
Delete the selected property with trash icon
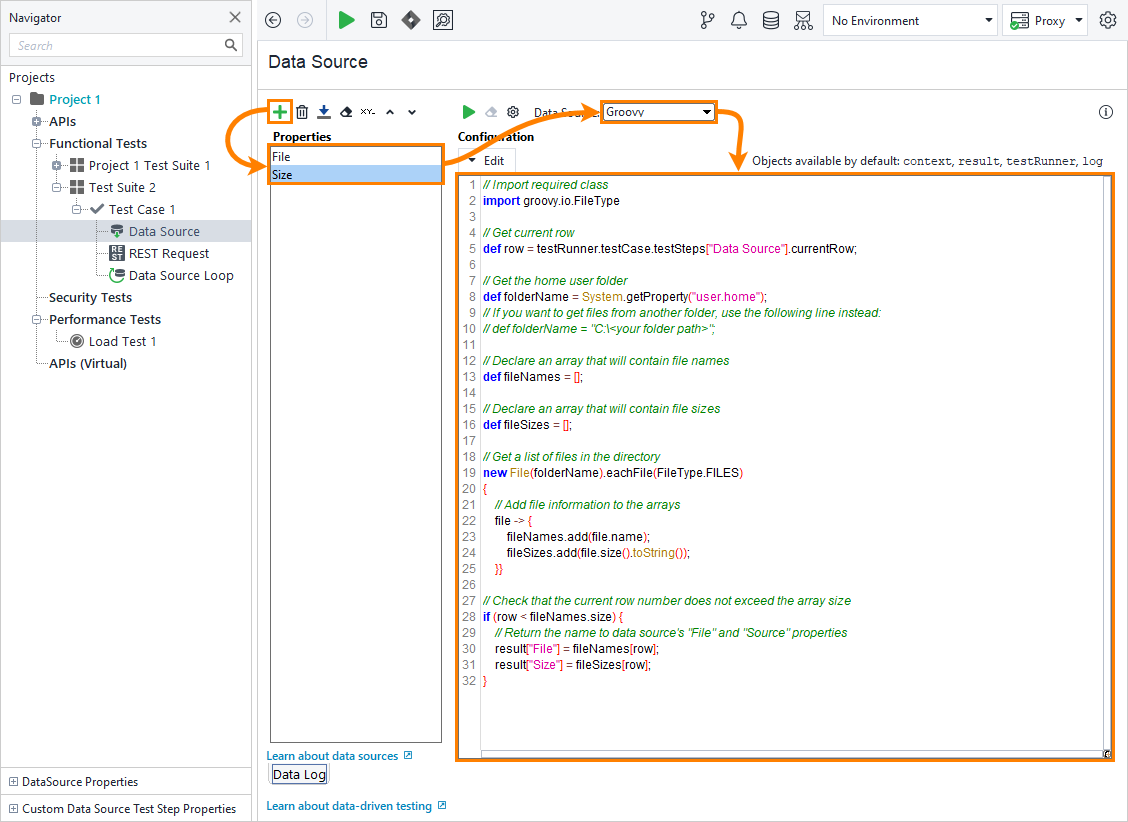[x=302, y=112]
